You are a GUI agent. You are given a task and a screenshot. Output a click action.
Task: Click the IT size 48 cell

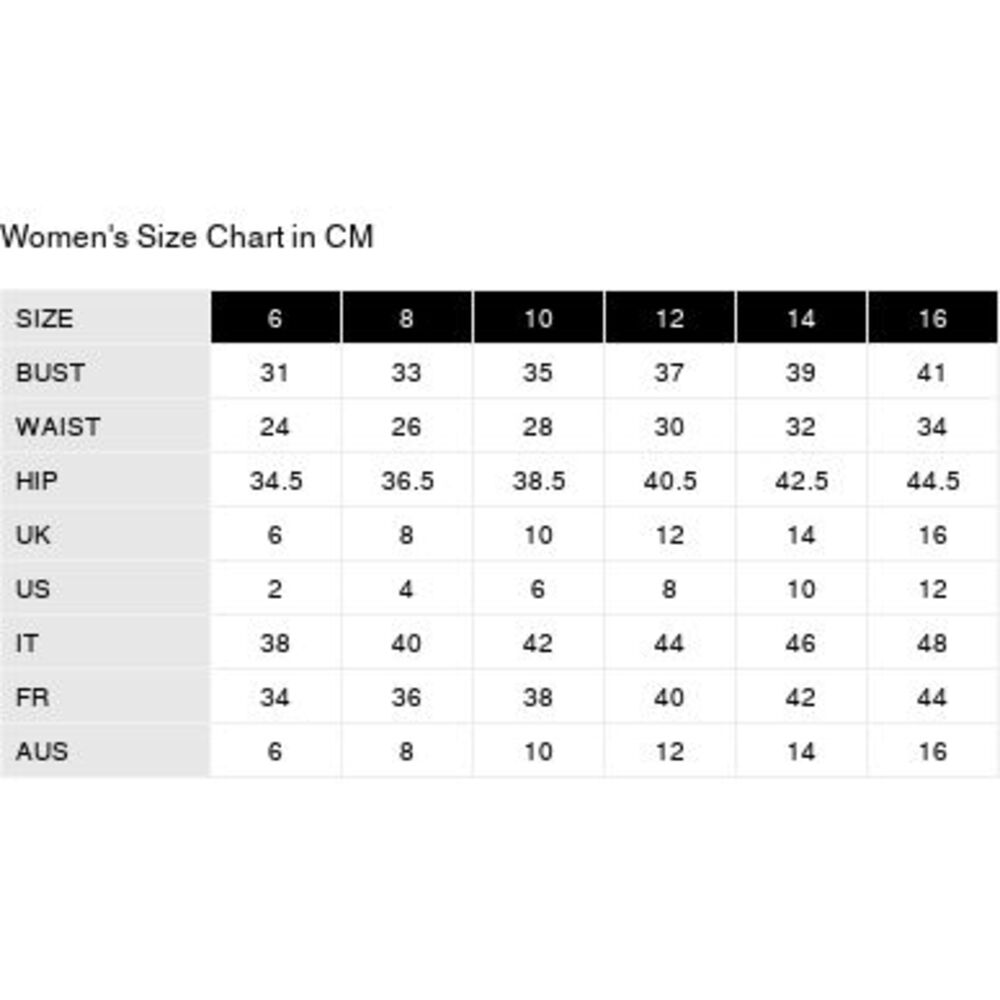tap(932, 643)
